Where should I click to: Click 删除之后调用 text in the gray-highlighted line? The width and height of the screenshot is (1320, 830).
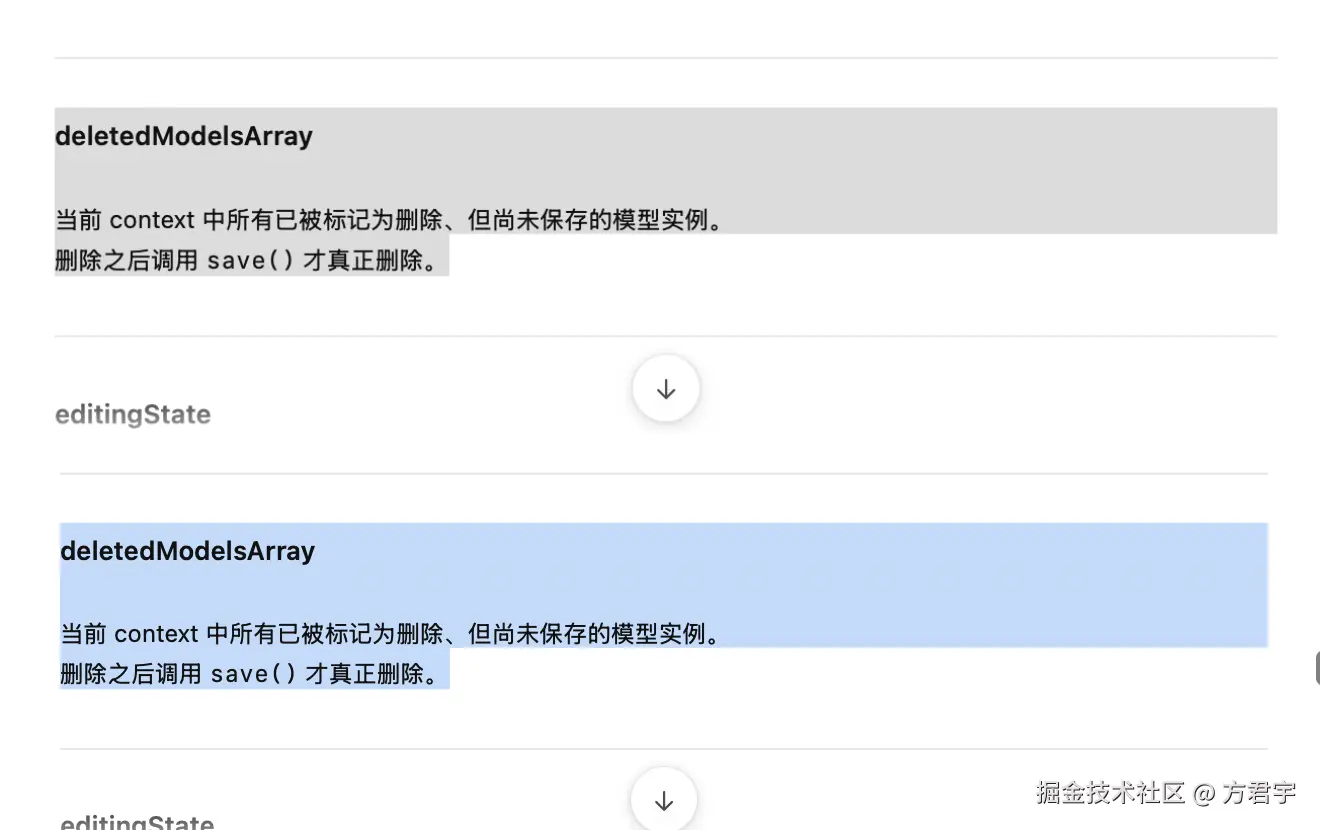coord(126,262)
